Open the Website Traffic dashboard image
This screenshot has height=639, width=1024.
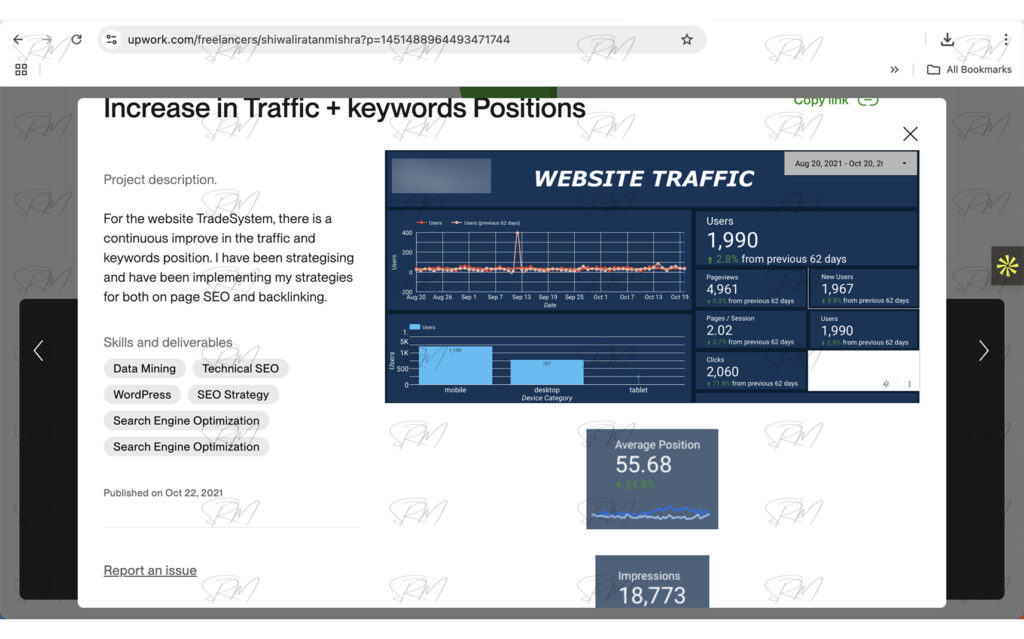click(652, 276)
